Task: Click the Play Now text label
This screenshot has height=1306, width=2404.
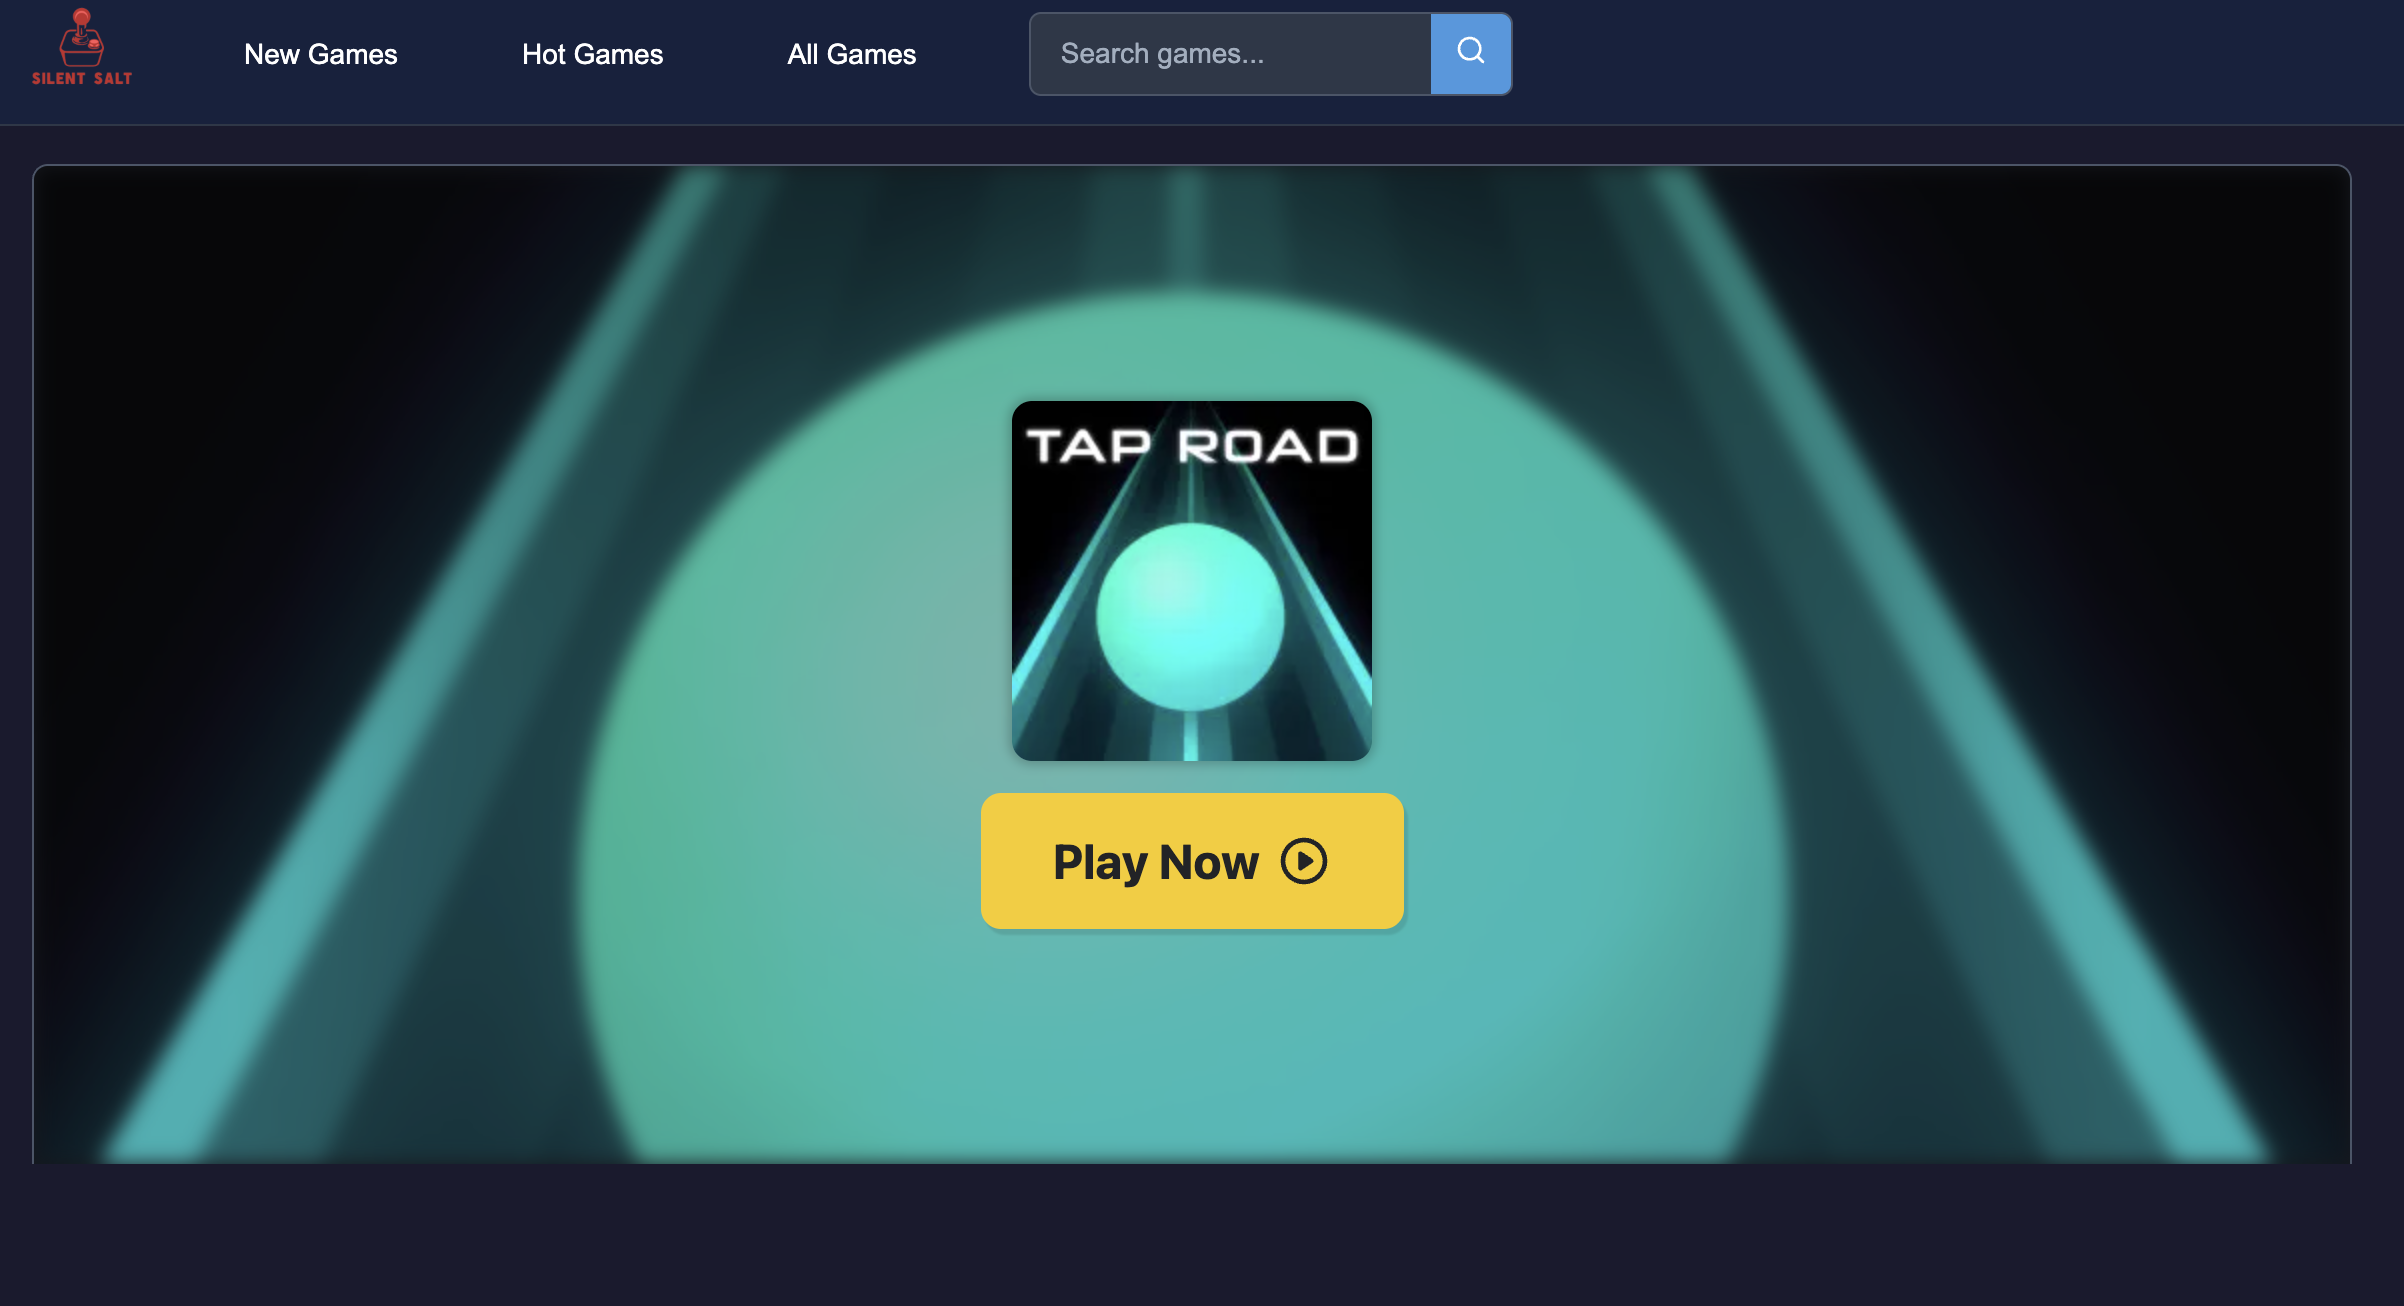Action: [x=1155, y=862]
